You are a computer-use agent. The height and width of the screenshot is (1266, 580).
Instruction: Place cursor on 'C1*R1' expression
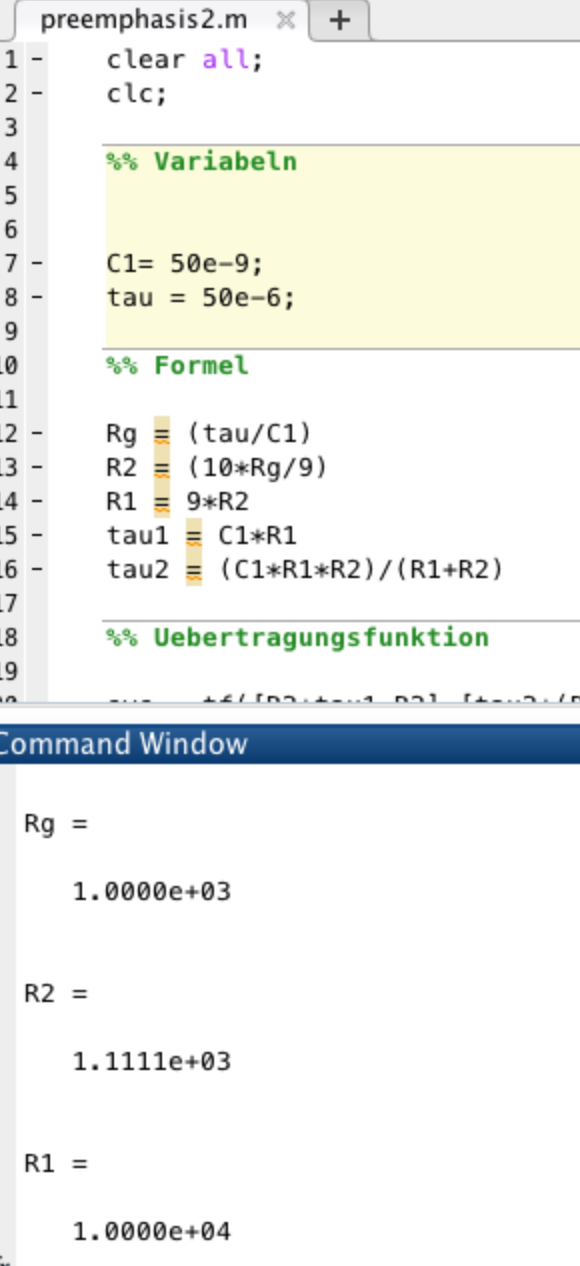coord(257,536)
